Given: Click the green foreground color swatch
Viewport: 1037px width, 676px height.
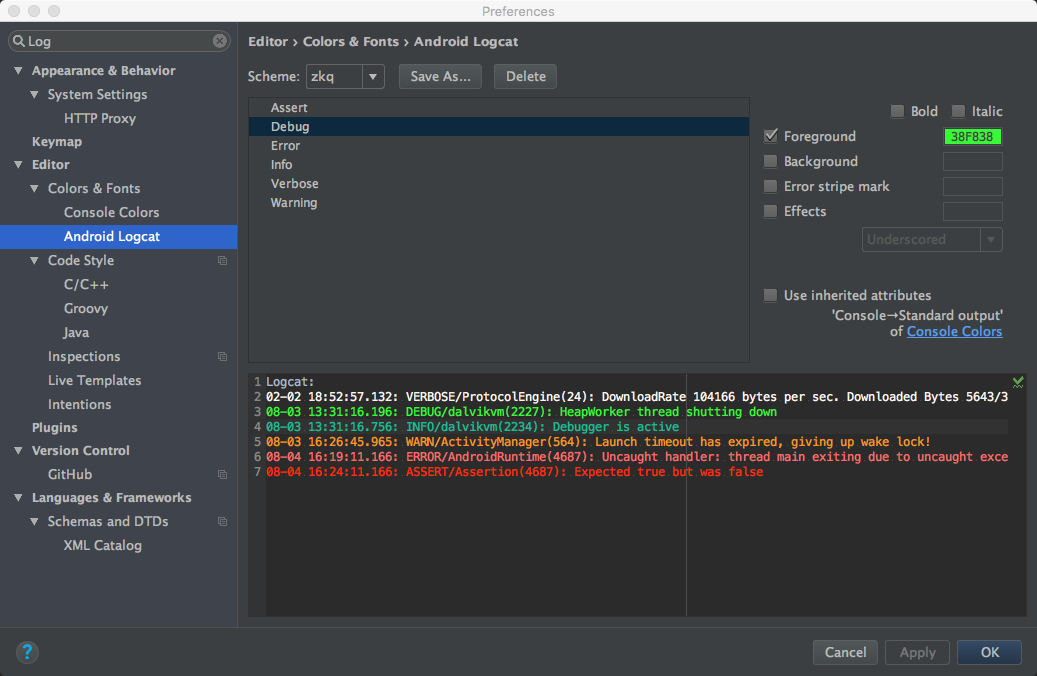Looking at the screenshot, I should tap(972, 137).
